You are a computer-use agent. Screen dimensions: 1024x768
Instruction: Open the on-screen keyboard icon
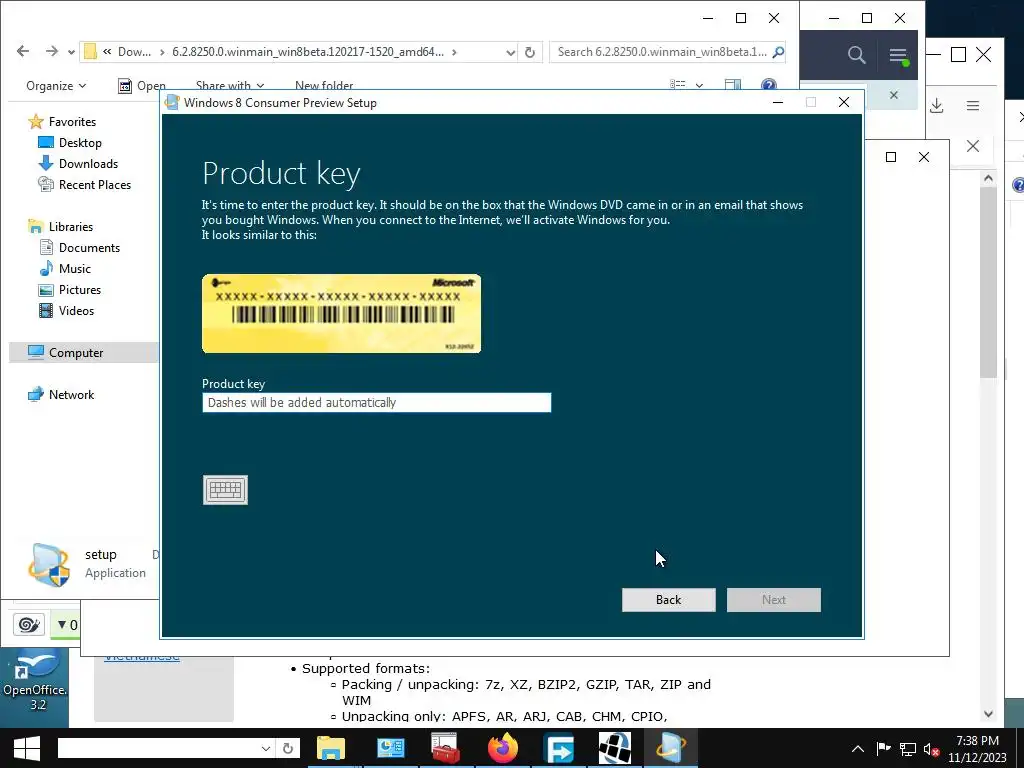pos(225,490)
